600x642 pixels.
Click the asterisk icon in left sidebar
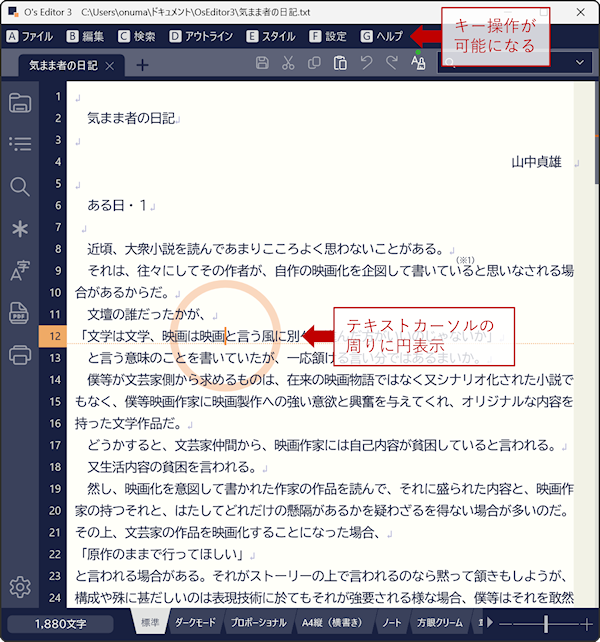(x=19, y=229)
